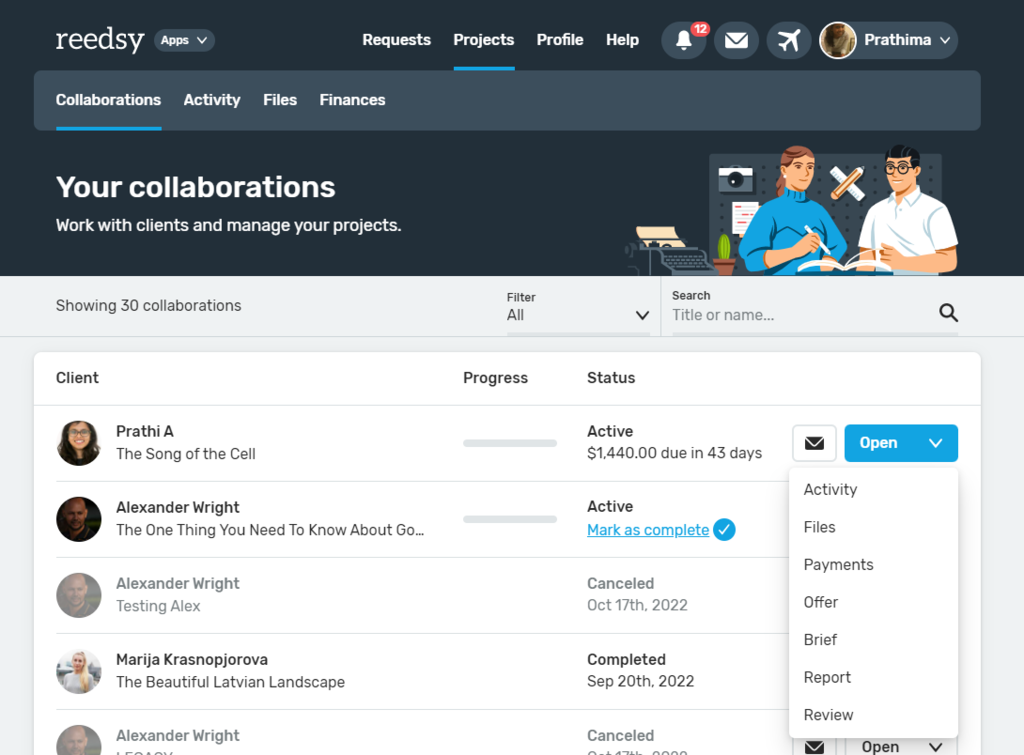
Task: Click Alexander Wright's avatar for Testing Alex
Action: click(78, 596)
